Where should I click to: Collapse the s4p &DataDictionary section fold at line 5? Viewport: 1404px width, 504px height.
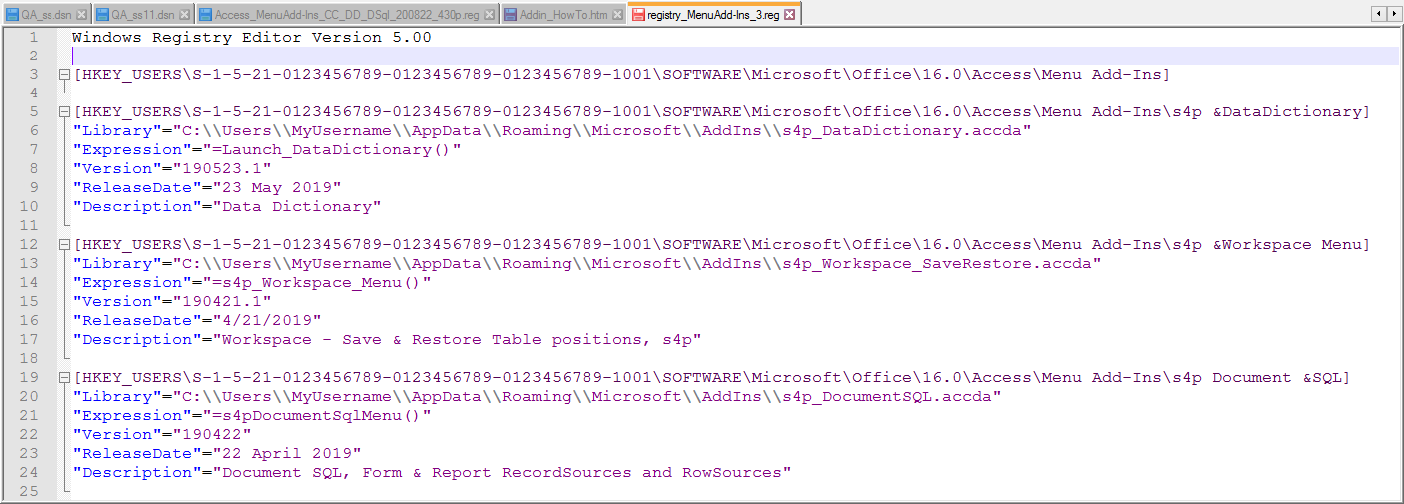click(x=65, y=112)
